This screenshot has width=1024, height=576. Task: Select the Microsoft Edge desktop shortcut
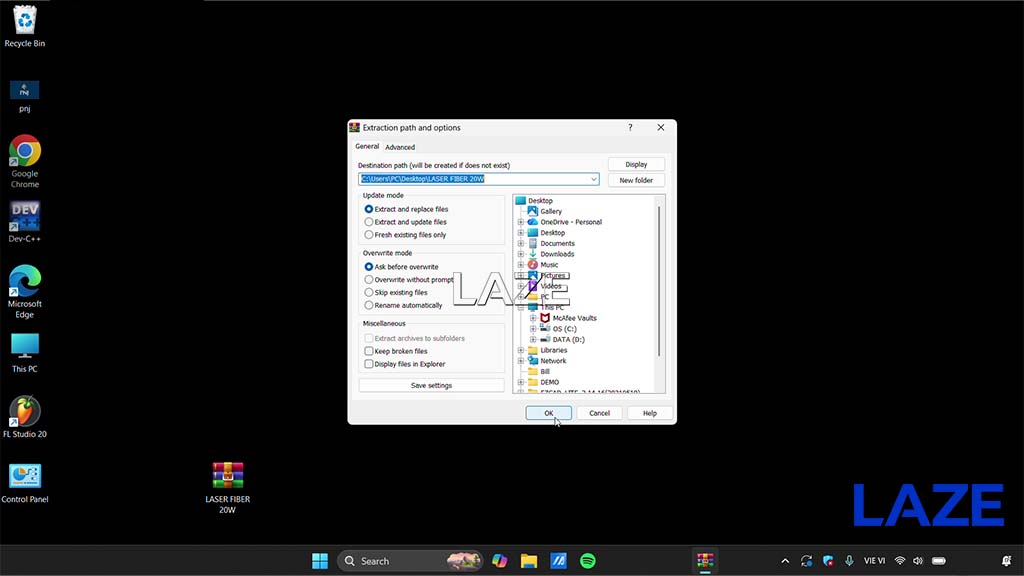point(25,292)
